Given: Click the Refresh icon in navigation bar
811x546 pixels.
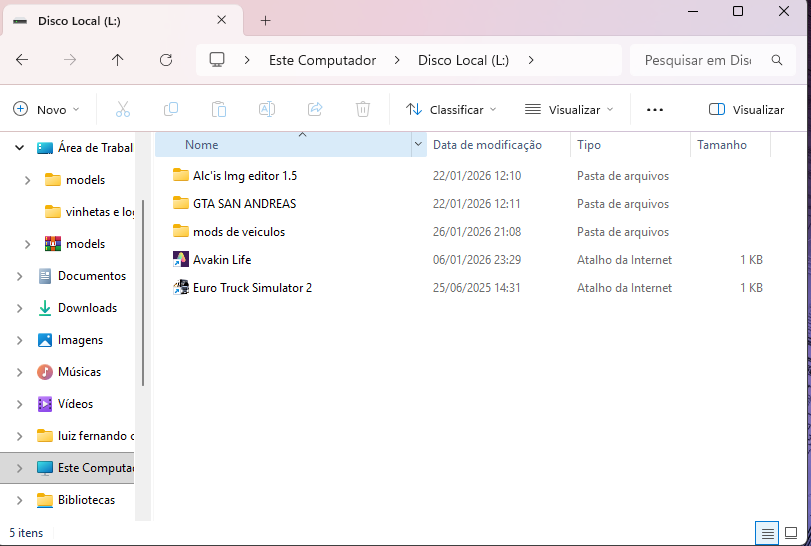Looking at the screenshot, I should pos(166,60).
